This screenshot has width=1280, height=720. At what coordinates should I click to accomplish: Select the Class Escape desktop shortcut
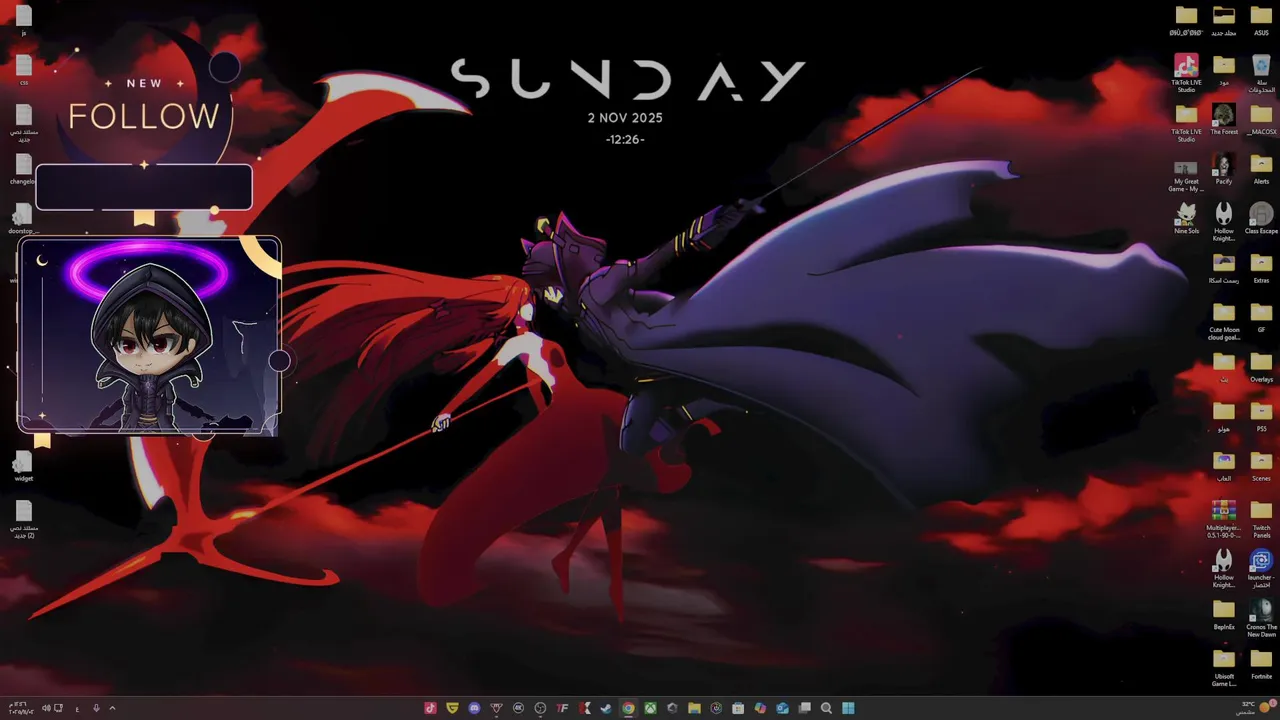[x=1261, y=218]
